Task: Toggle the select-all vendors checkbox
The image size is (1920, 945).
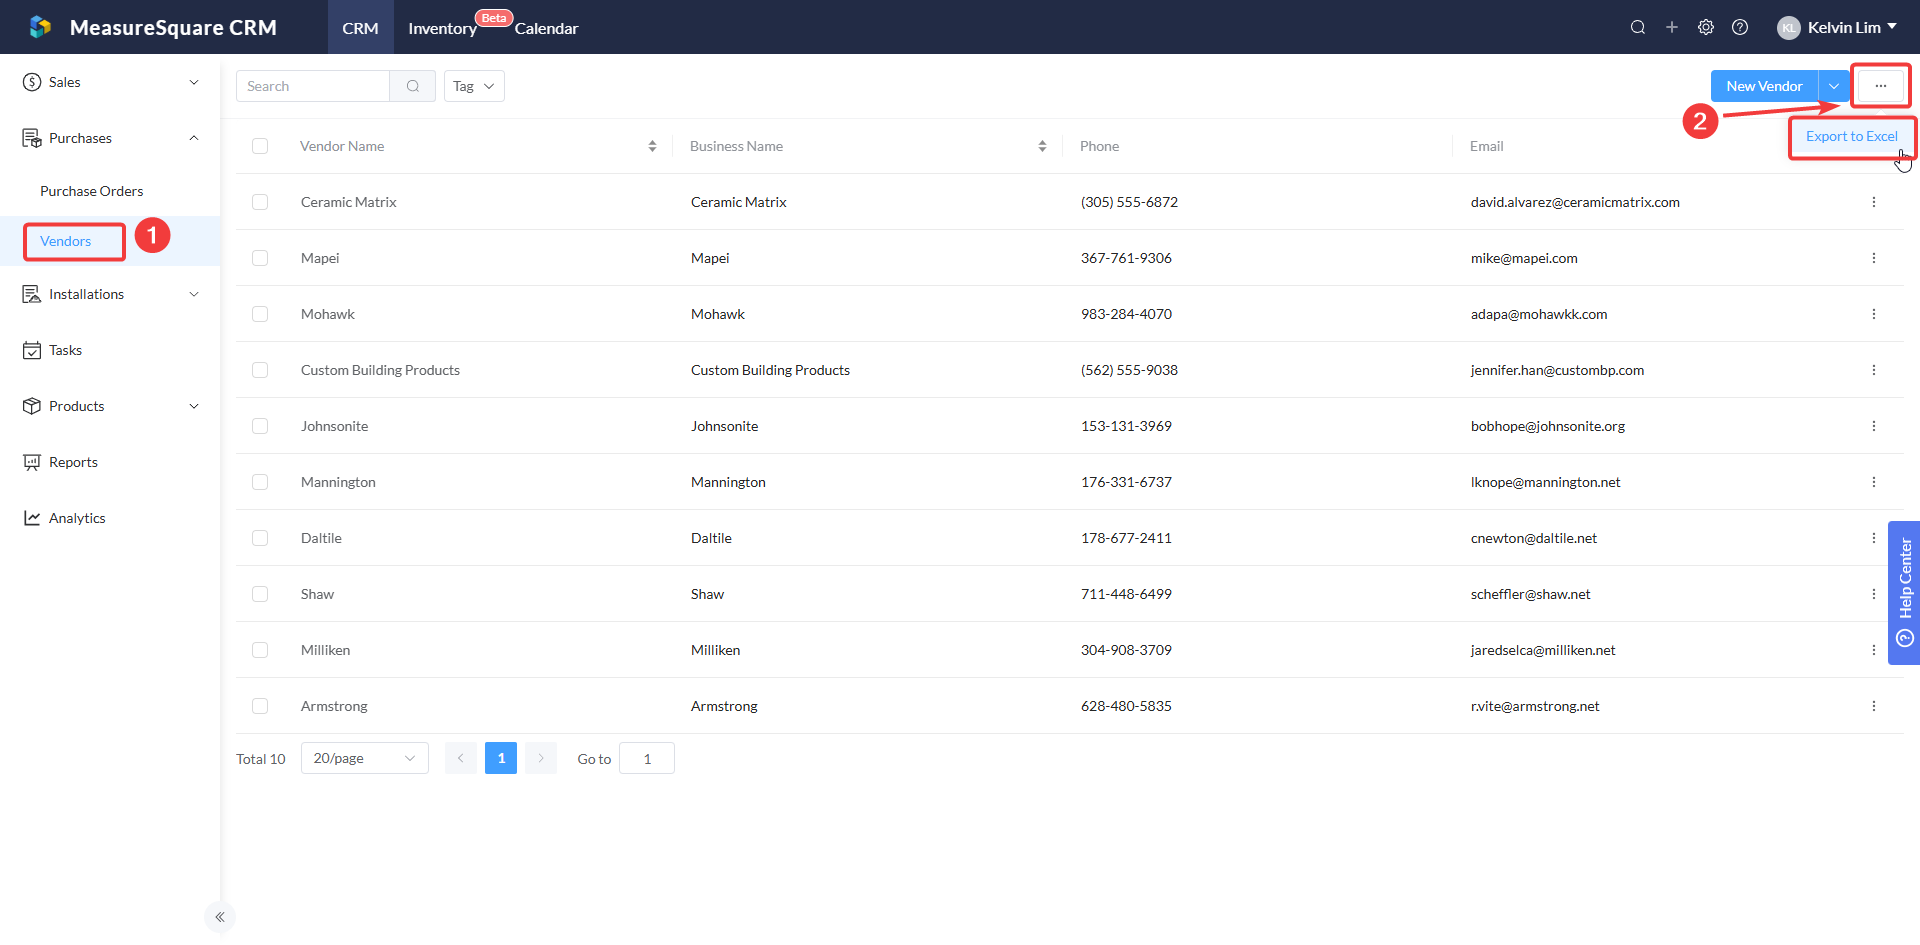Action: click(260, 146)
